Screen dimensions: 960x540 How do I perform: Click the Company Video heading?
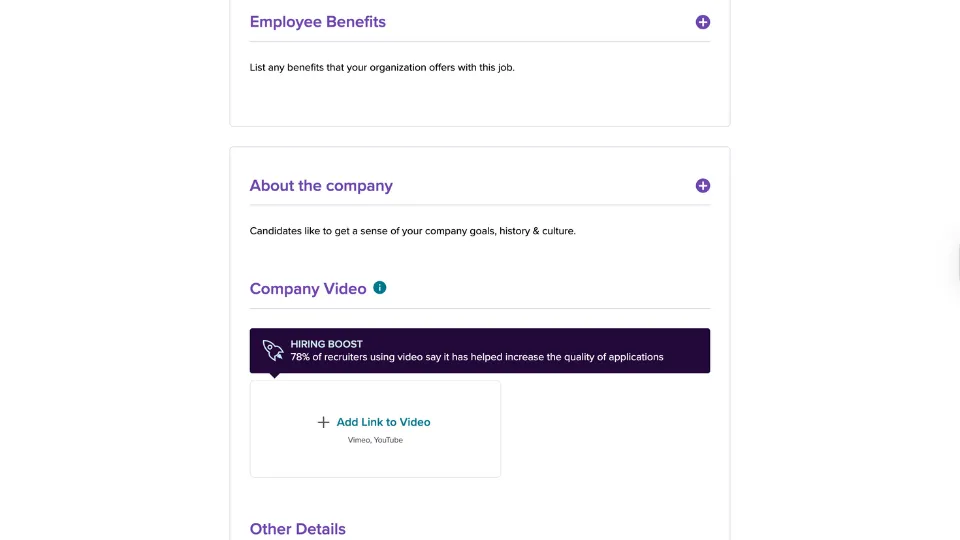point(308,289)
